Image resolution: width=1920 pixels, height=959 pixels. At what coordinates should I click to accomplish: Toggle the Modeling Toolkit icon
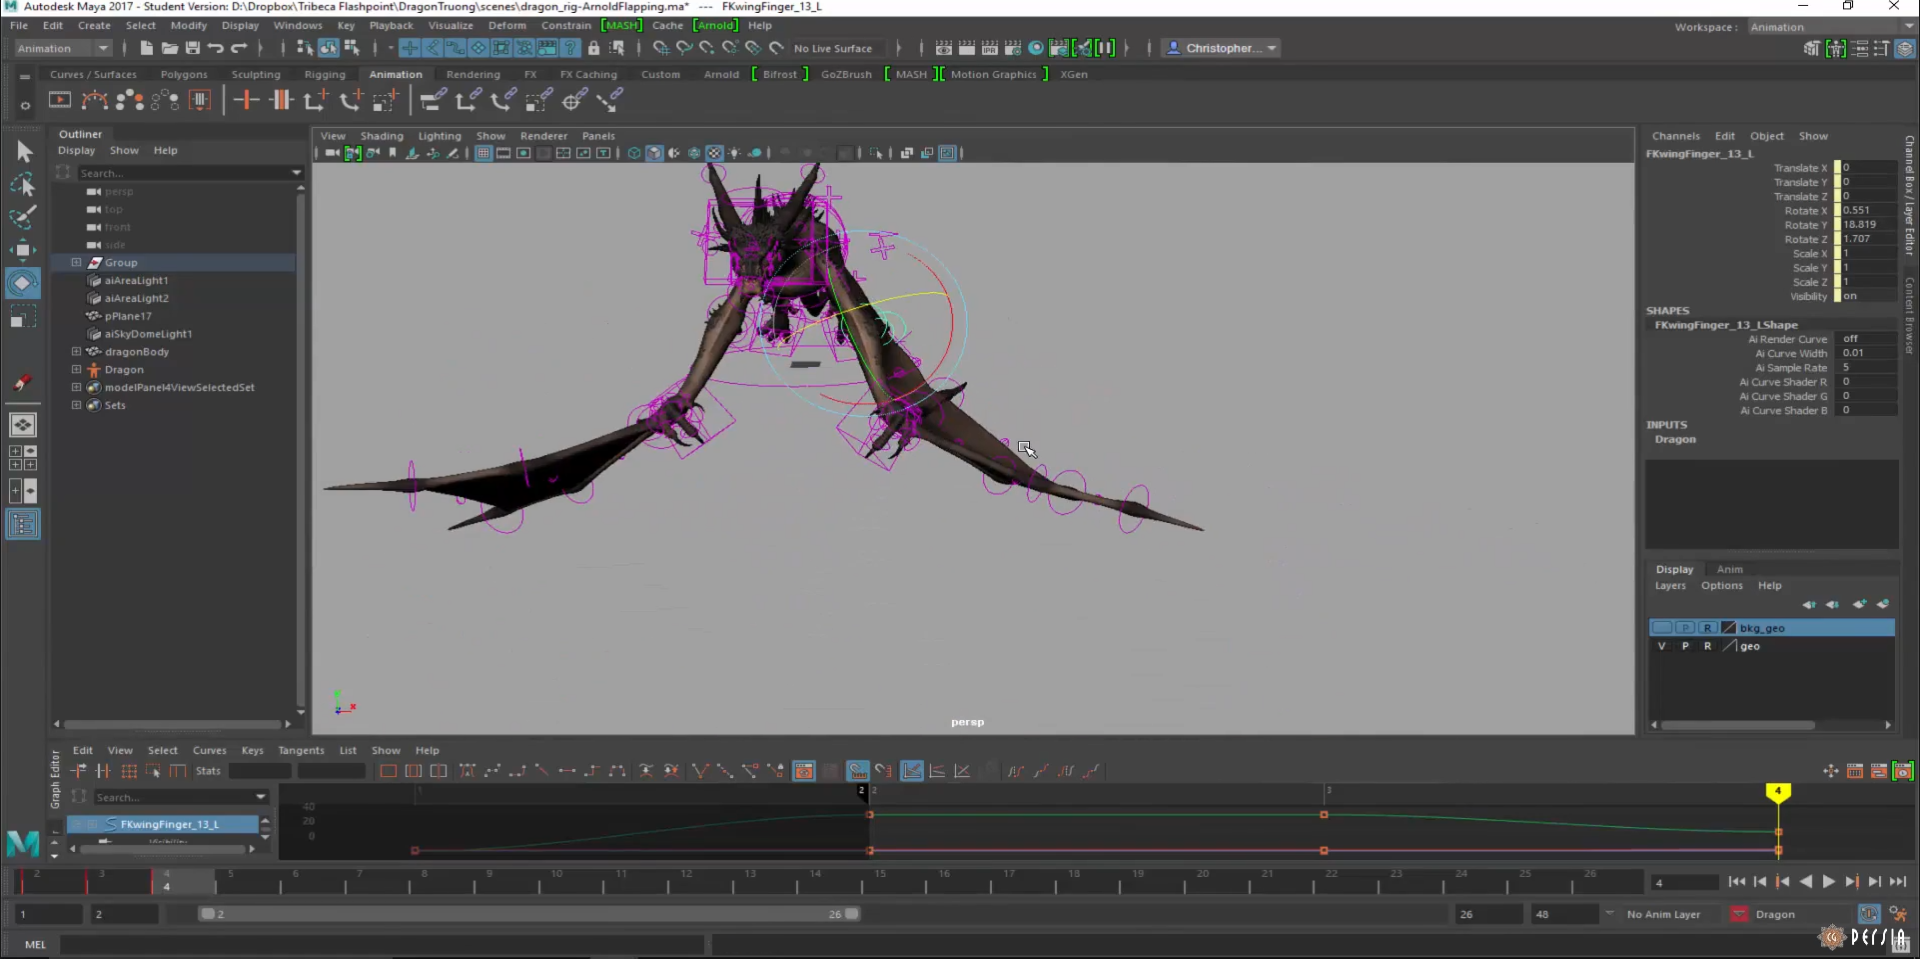(x=1812, y=48)
